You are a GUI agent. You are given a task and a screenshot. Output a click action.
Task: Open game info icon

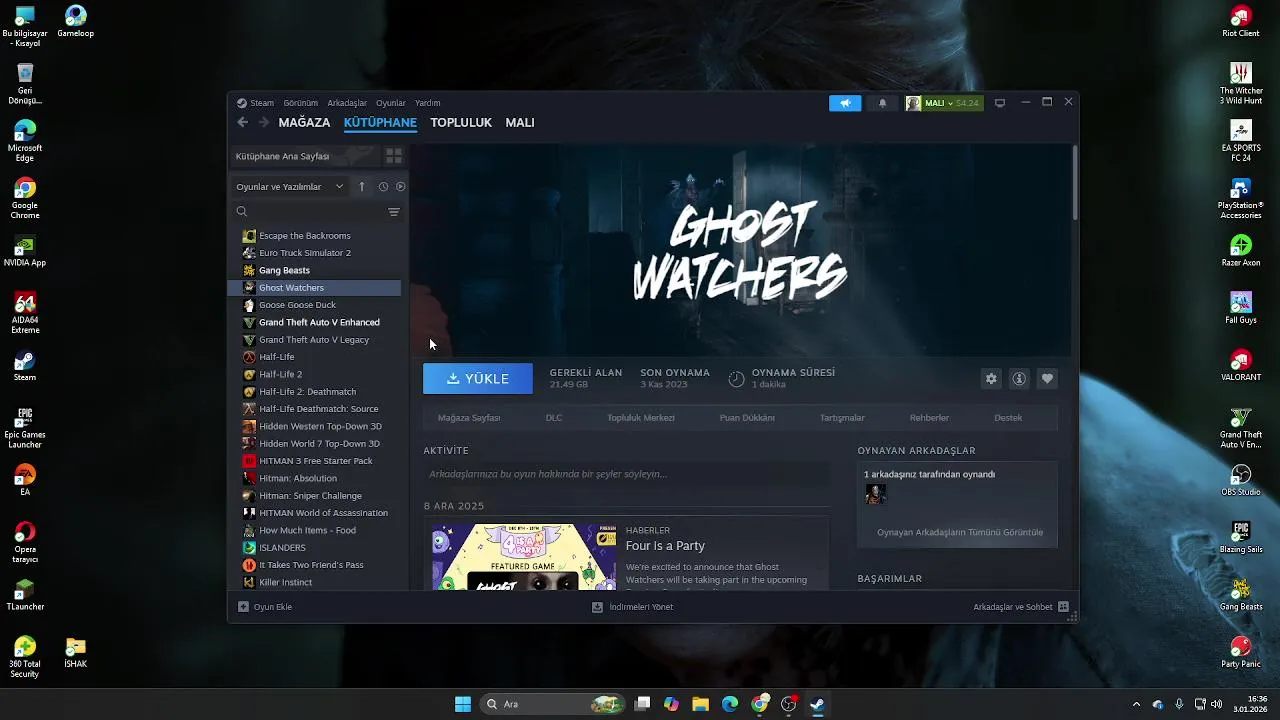(x=1019, y=379)
